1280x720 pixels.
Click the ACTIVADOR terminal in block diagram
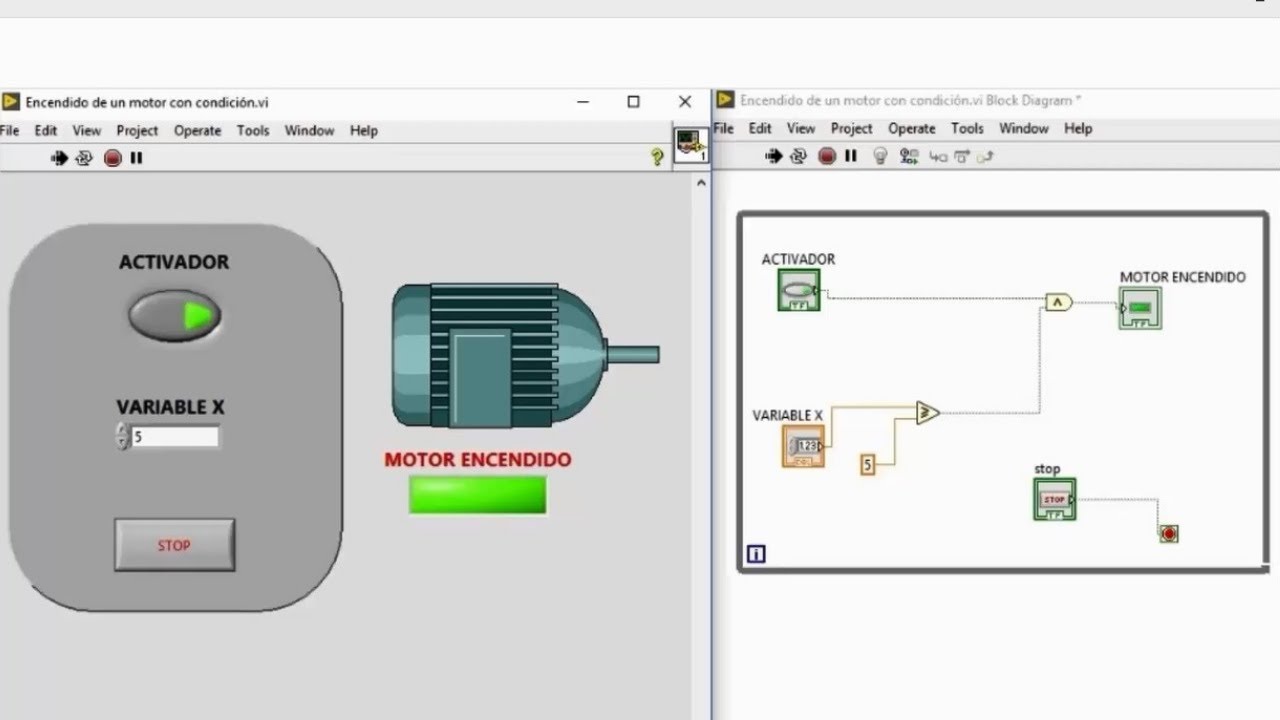pyautogui.click(x=799, y=290)
